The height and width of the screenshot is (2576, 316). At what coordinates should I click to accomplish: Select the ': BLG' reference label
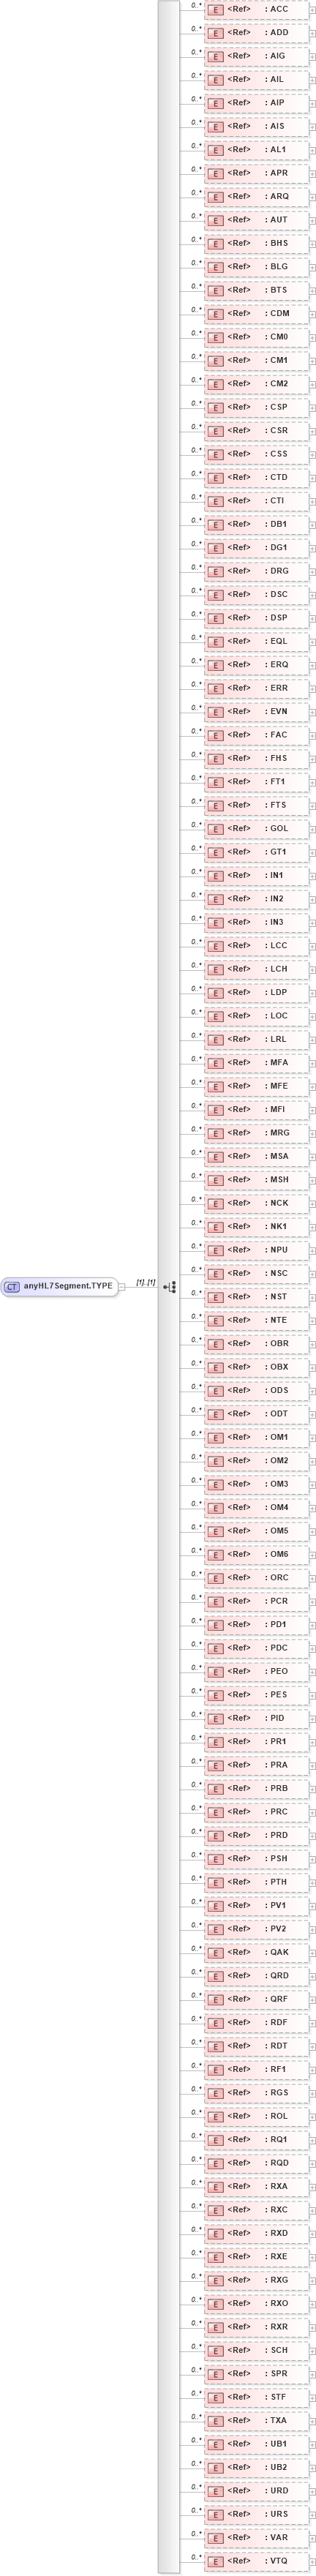click(x=276, y=266)
